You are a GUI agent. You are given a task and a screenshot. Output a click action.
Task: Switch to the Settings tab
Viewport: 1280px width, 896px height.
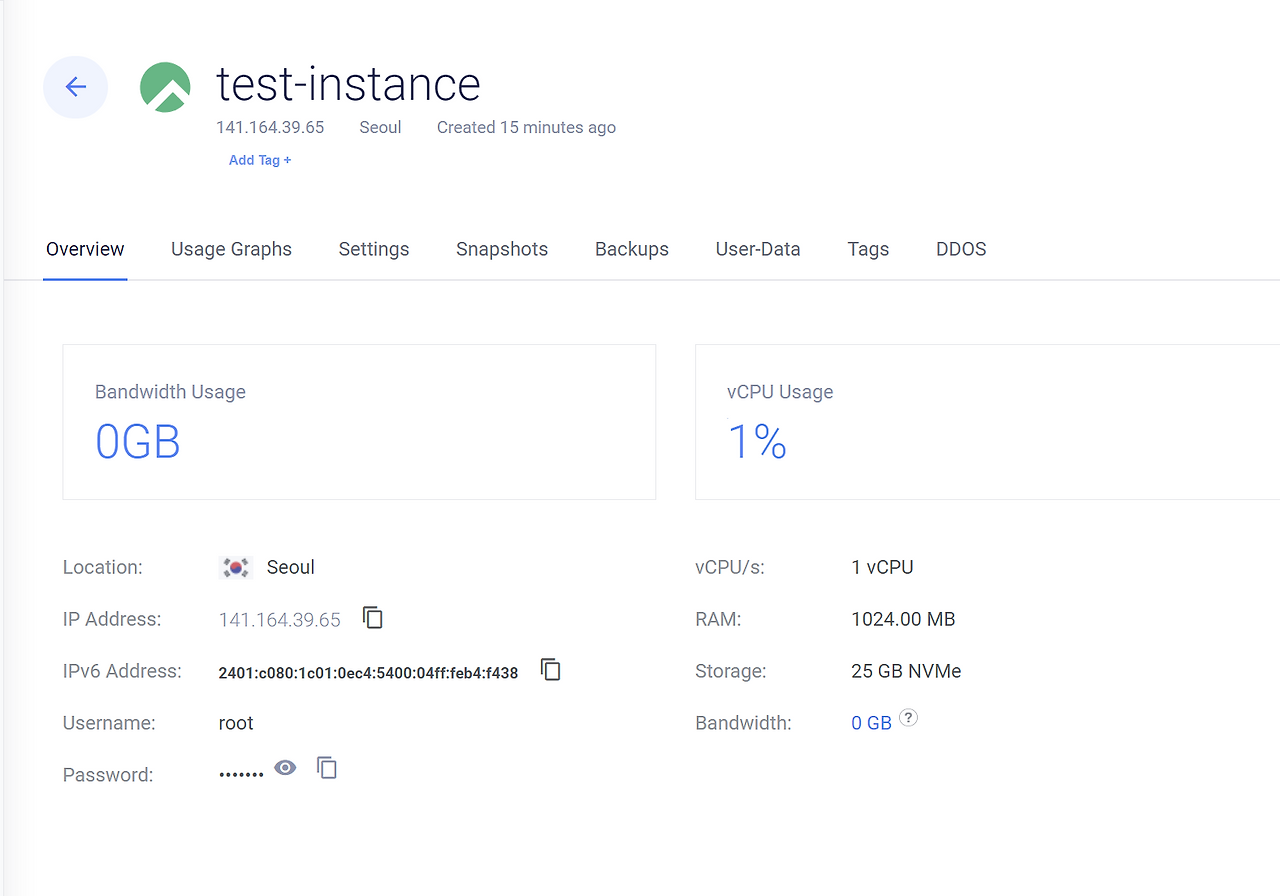[373, 249]
